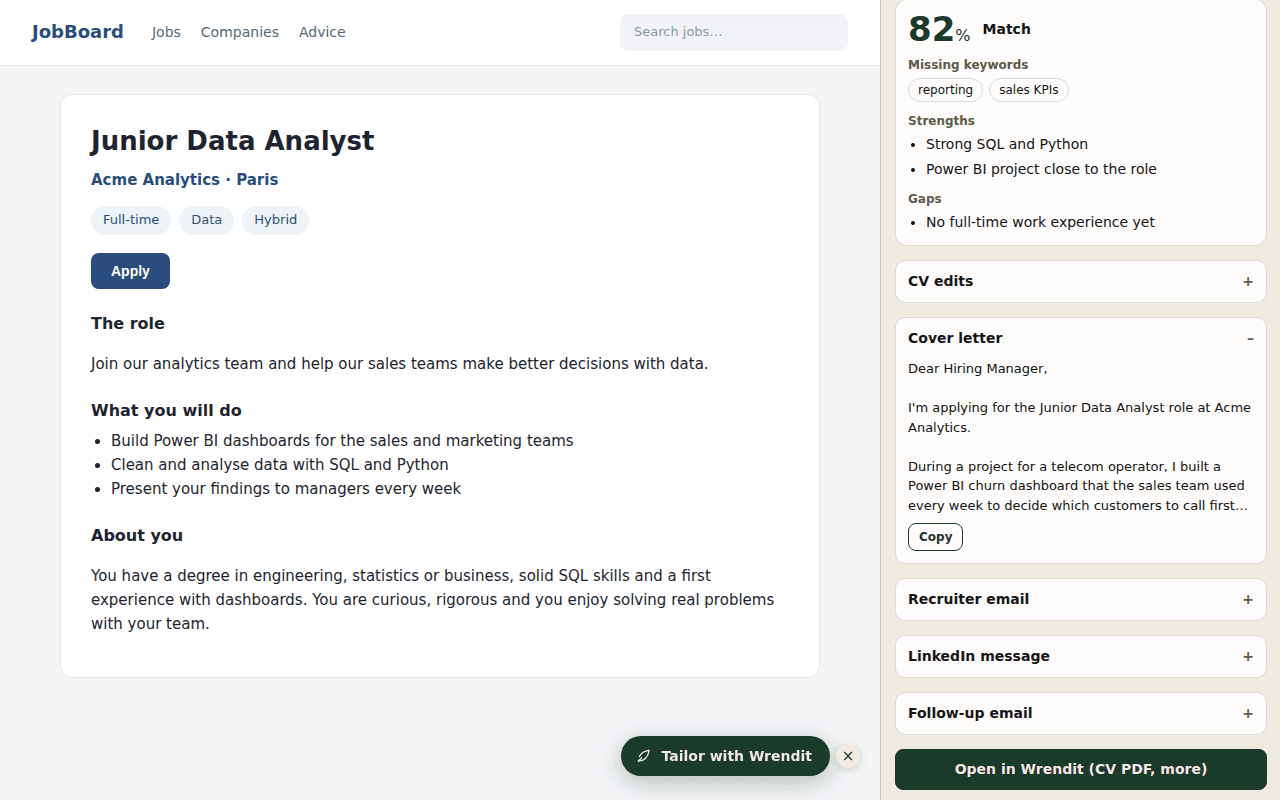Click the 'About you' heading
The height and width of the screenshot is (800, 1280).
137,535
